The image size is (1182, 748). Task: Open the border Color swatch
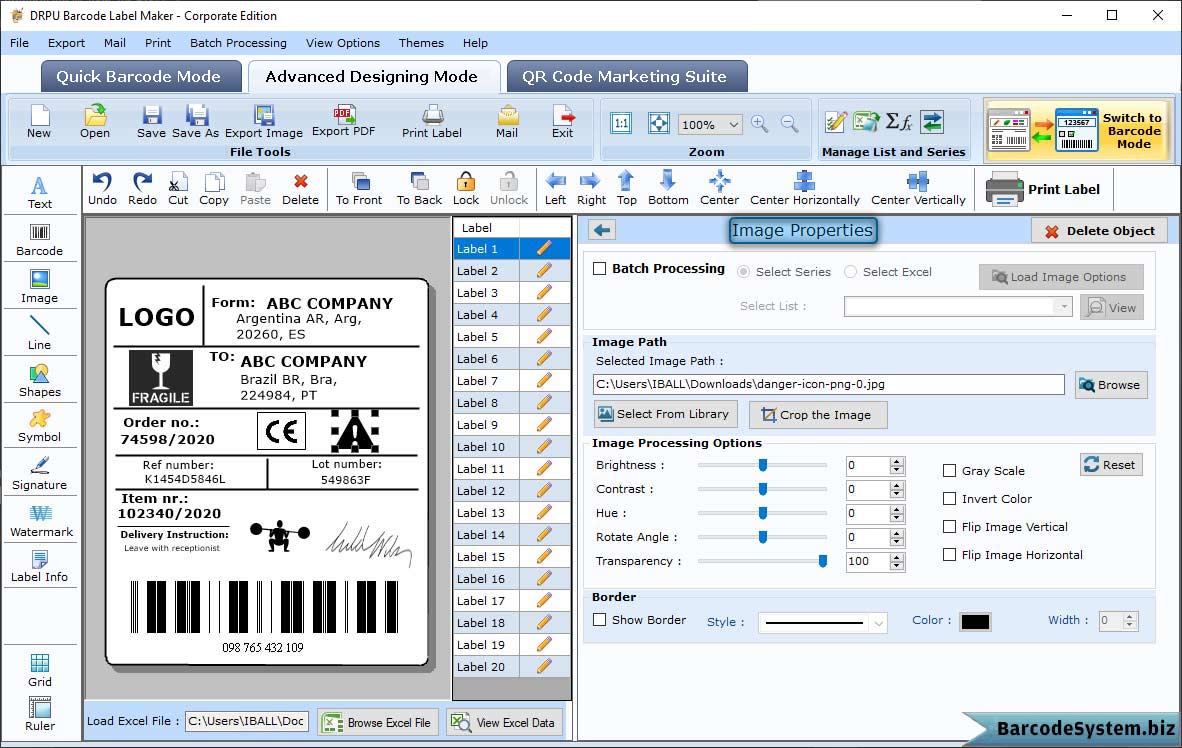point(975,621)
